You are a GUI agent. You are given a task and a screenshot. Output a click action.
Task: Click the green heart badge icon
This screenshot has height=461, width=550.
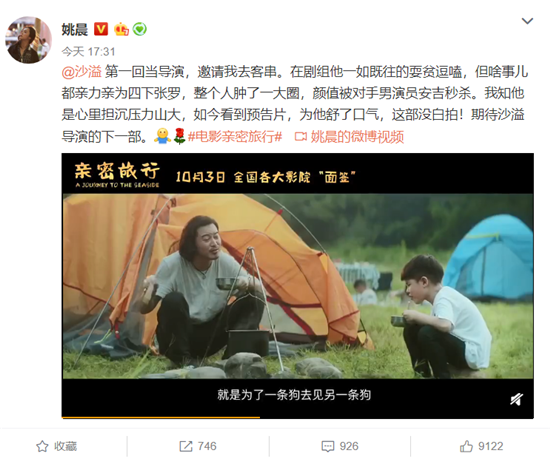[140, 29]
